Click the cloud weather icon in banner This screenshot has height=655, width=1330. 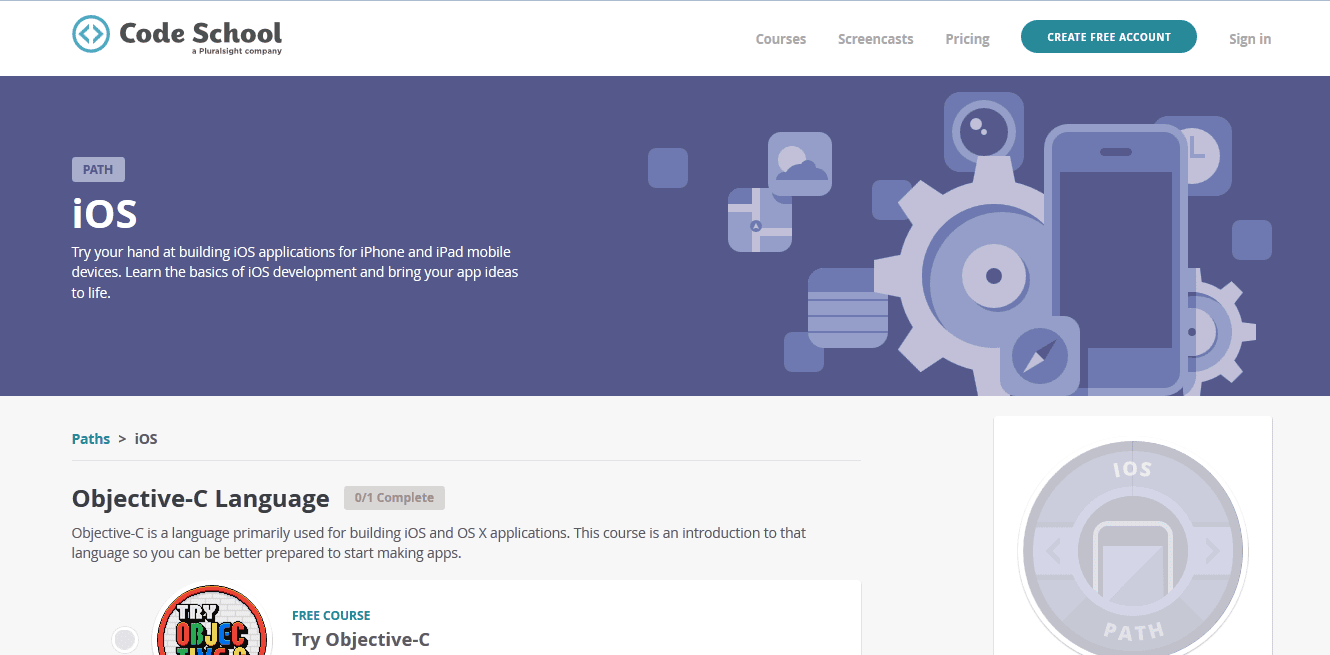(x=800, y=164)
